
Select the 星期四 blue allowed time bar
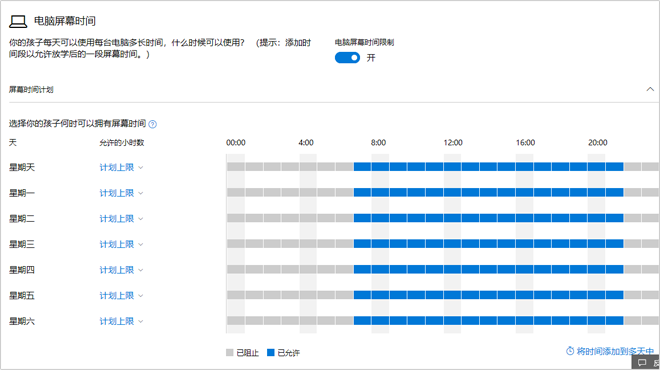pos(488,269)
